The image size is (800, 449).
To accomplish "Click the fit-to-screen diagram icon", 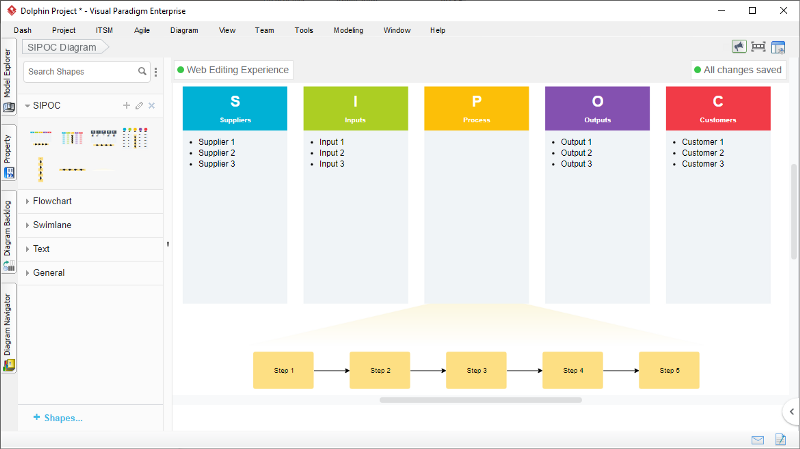I will pyautogui.click(x=758, y=47).
